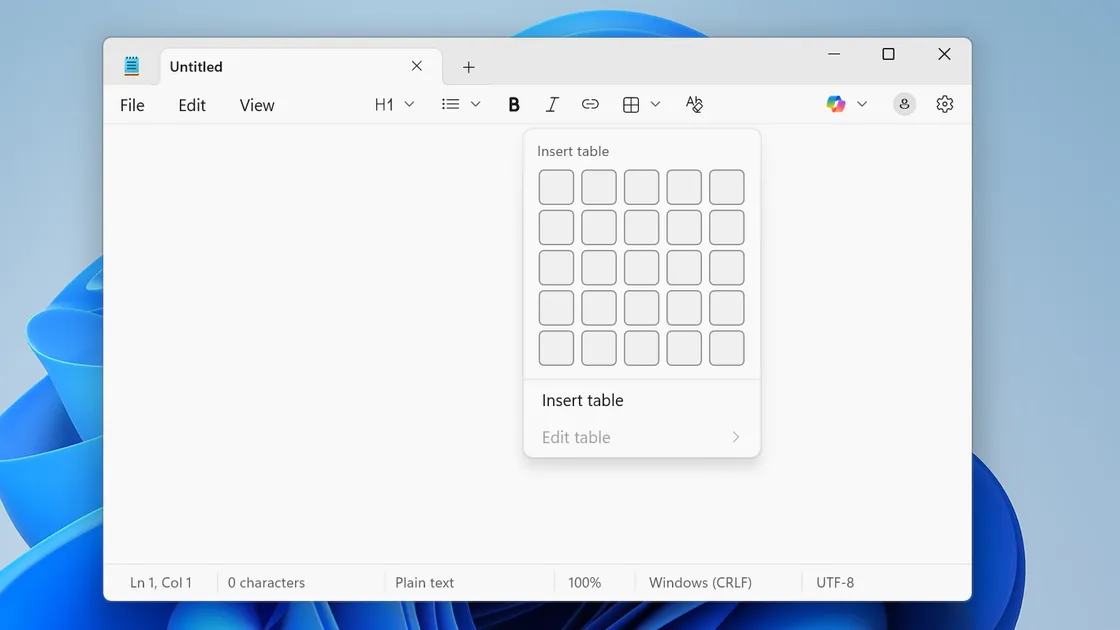The width and height of the screenshot is (1120, 630).
Task: Select the table formatting icon
Action: [630, 103]
